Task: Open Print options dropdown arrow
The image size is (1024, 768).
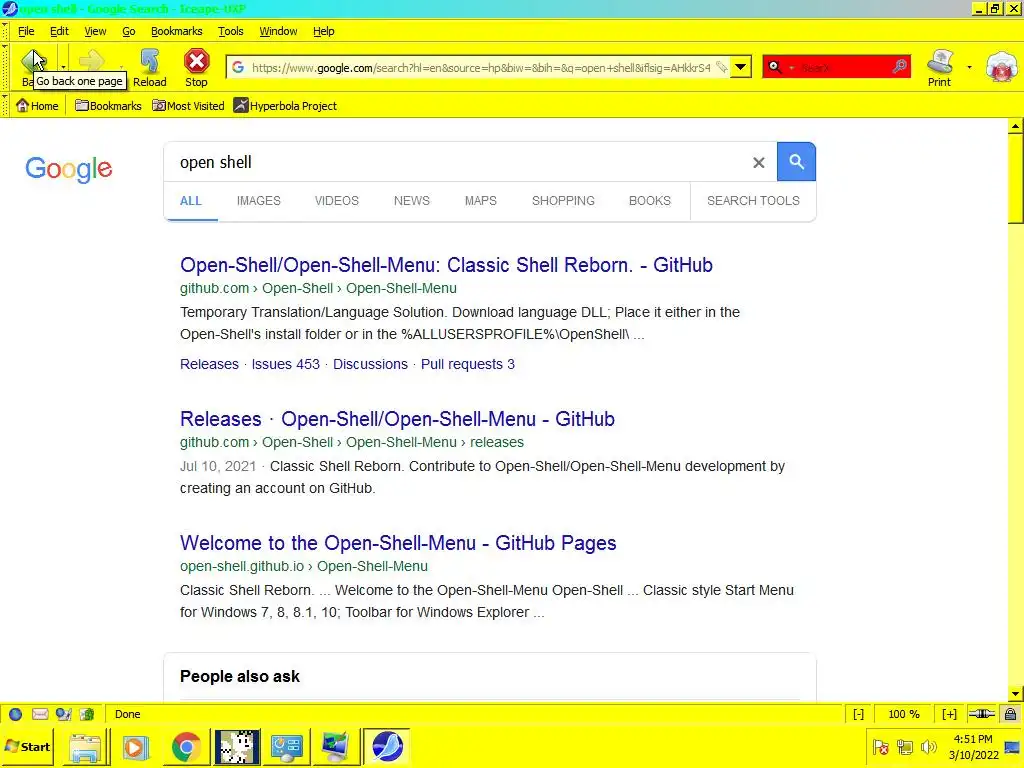Action: (969, 67)
